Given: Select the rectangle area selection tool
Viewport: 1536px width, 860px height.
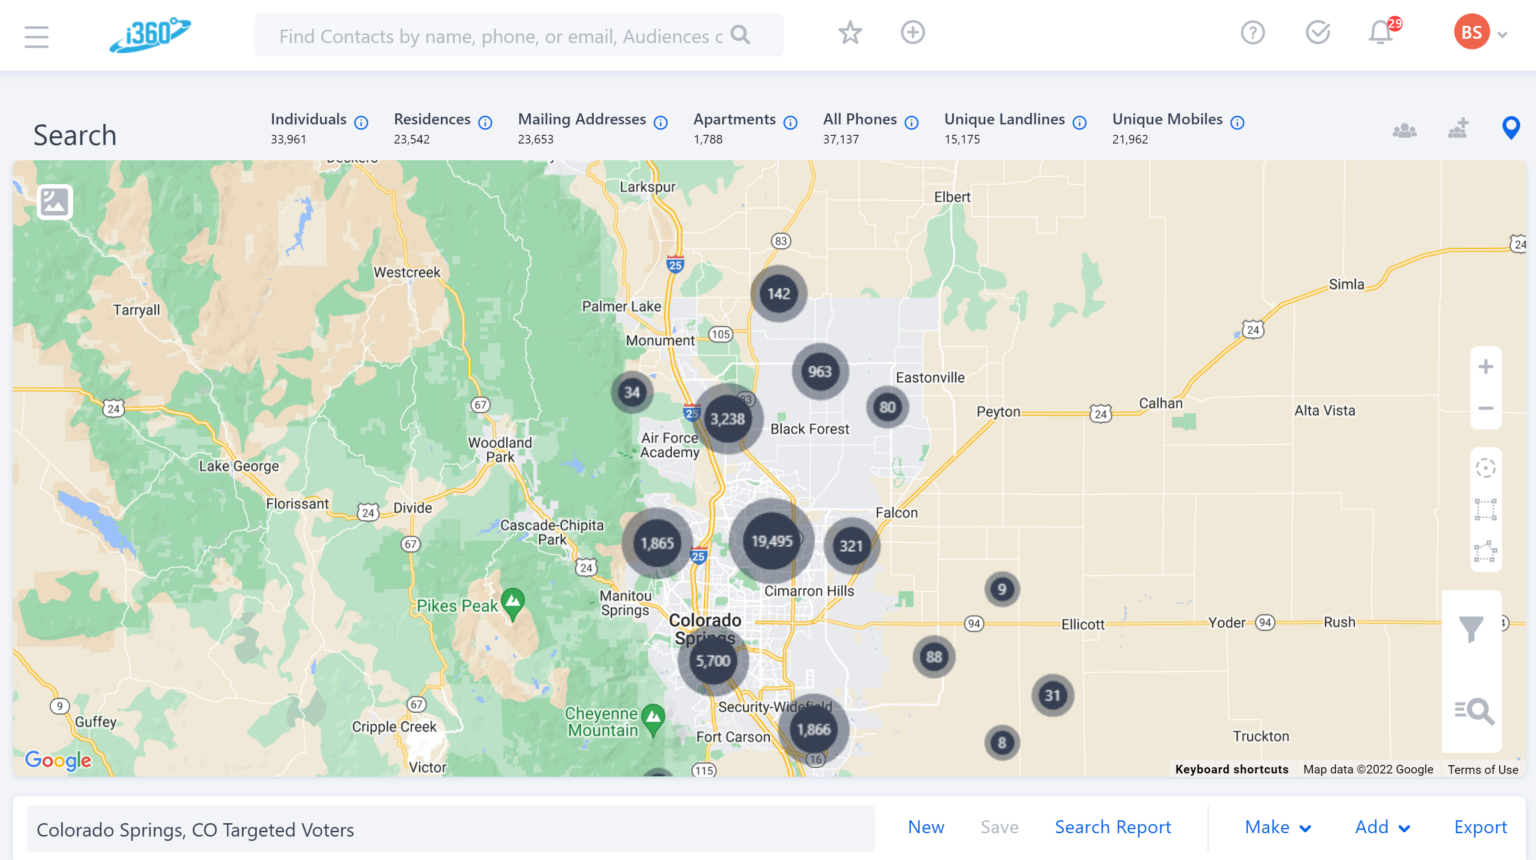Looking at the screenshot, I should [x=1486, y=510].
